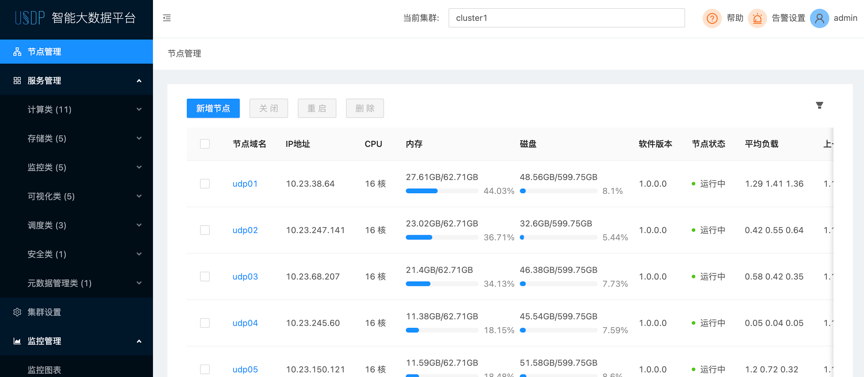Image resolution: width=864 pixels, height=377 pixels.
Task: Click the current cluster input field
Action: pos(566,18)
